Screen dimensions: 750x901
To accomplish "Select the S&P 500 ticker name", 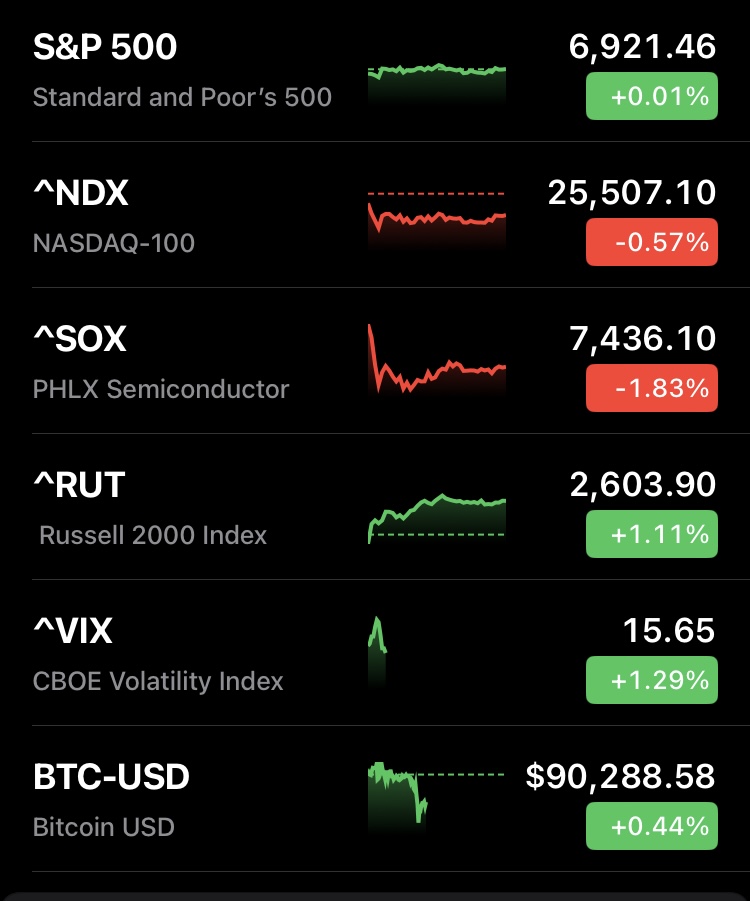I will [x=105, y=47].
